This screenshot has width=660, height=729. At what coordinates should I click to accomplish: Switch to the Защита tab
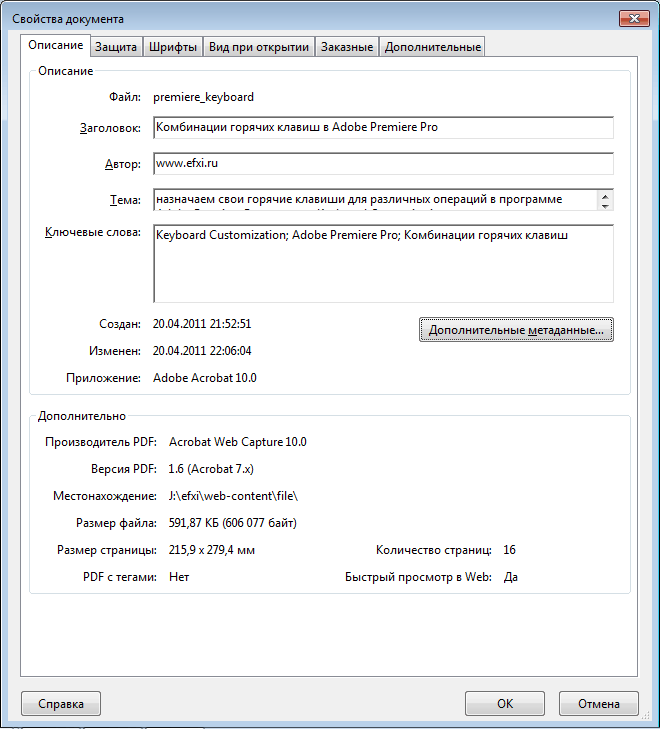[x=116, y=47]
